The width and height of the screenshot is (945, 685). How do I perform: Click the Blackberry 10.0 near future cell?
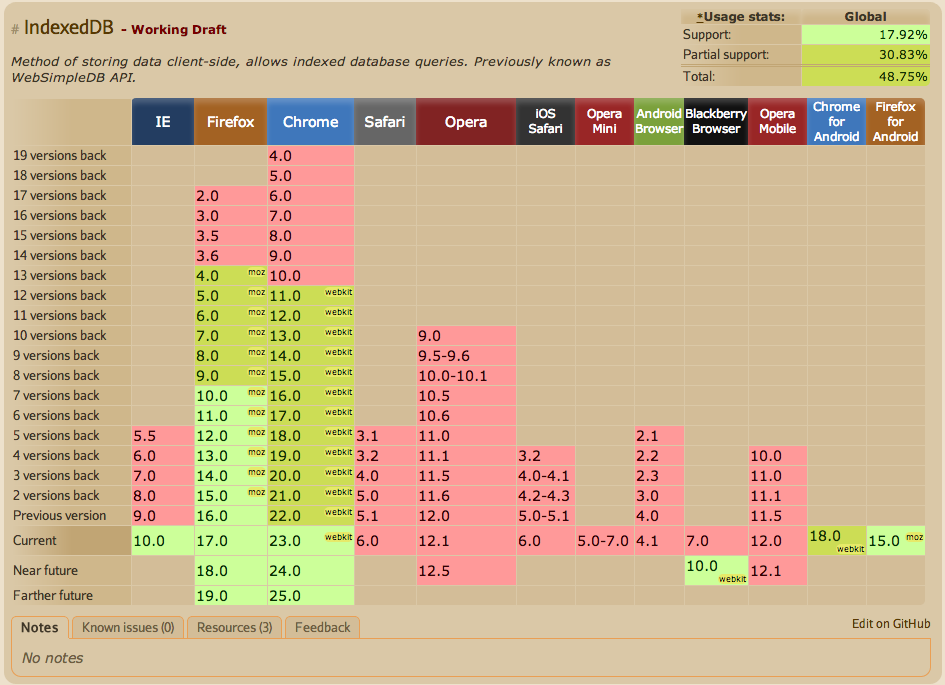pyautogui.click(x=716, y=570)
